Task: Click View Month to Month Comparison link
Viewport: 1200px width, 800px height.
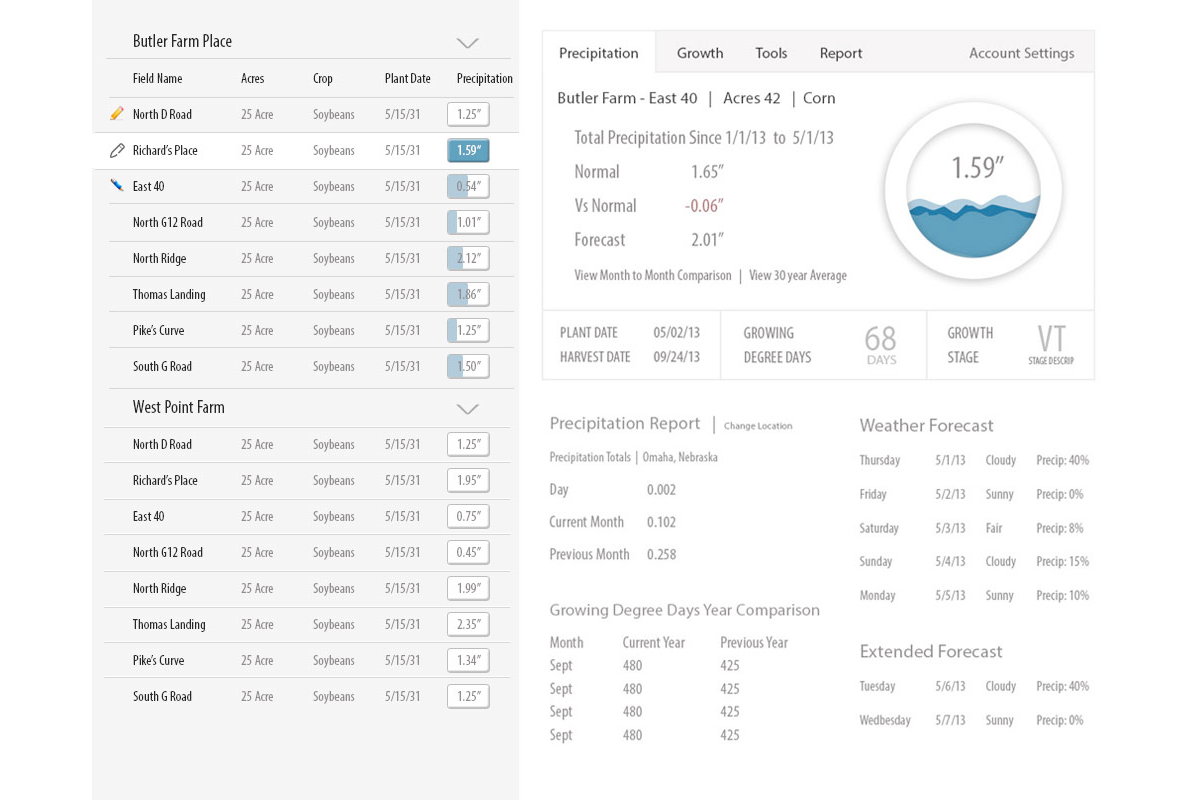Action: pos(653,275)
